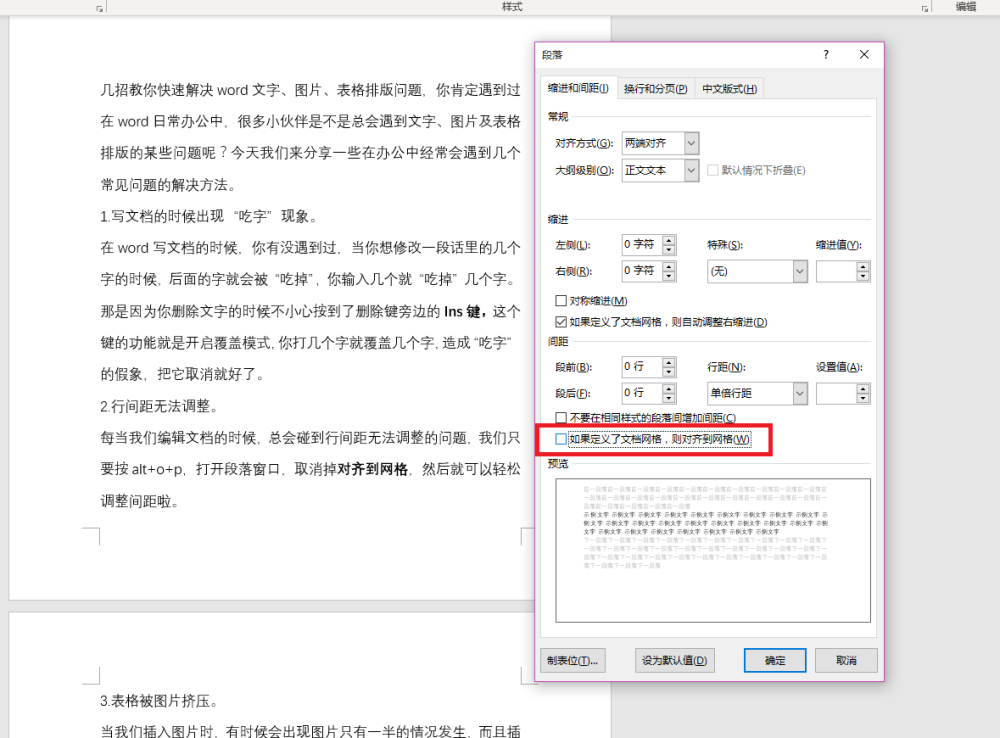Switch to the 换行和分页 tab

pyautogui.click(x=656, y=89)
